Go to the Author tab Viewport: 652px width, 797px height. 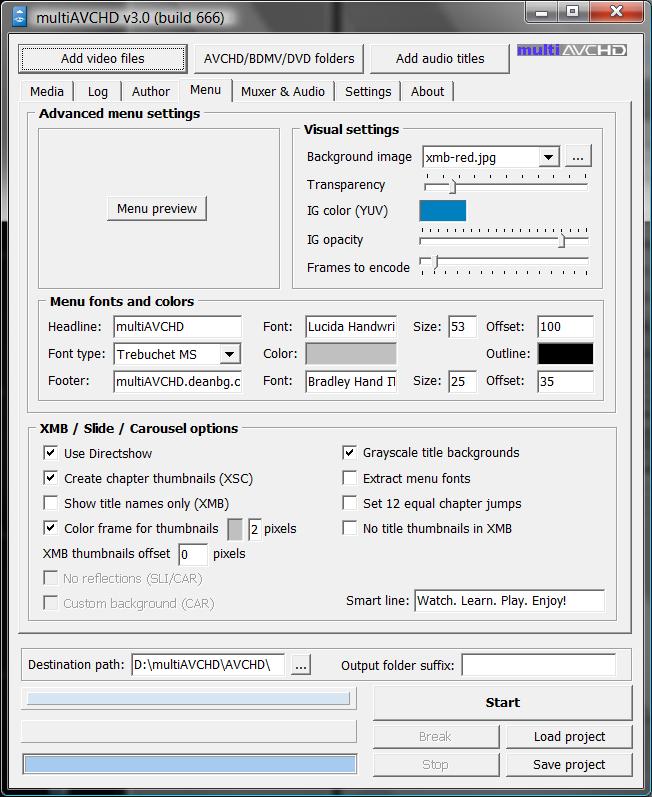(150, 91)
